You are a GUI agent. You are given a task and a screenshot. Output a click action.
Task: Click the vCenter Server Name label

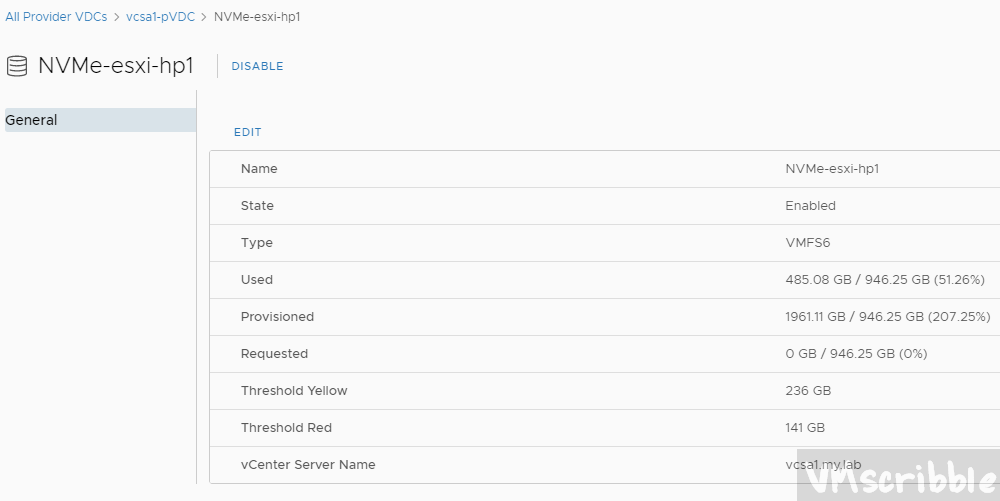(308, 465)
